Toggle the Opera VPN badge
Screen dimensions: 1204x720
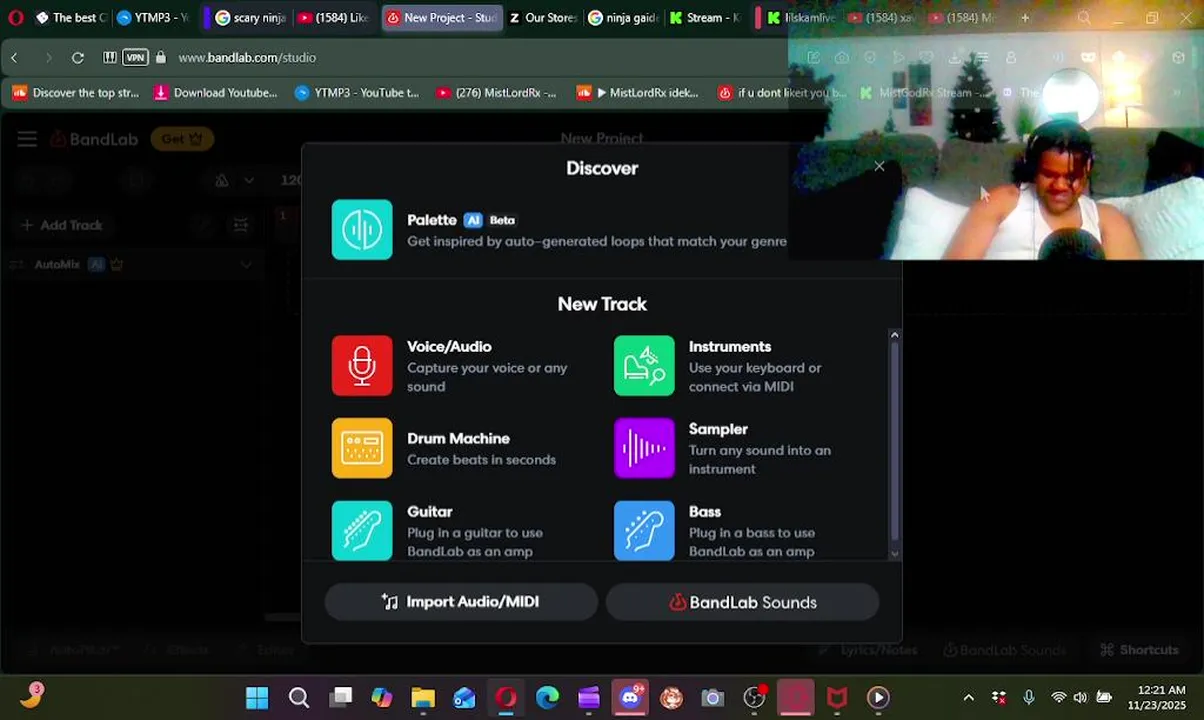pyautogui.click(x=135, y=58)
